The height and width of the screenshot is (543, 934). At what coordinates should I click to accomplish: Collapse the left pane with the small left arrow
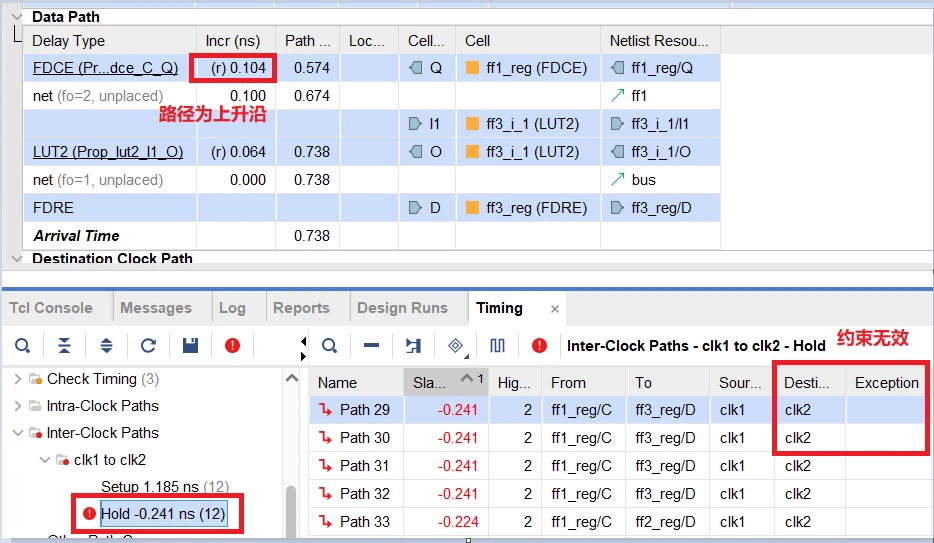click(x=303, y=341)
